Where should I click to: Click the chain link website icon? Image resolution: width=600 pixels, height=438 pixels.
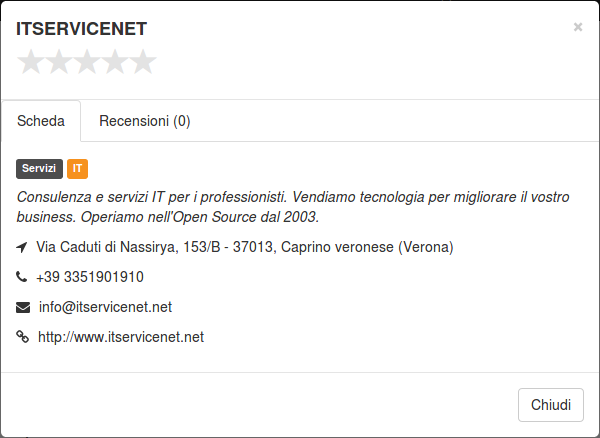(22, 337)
